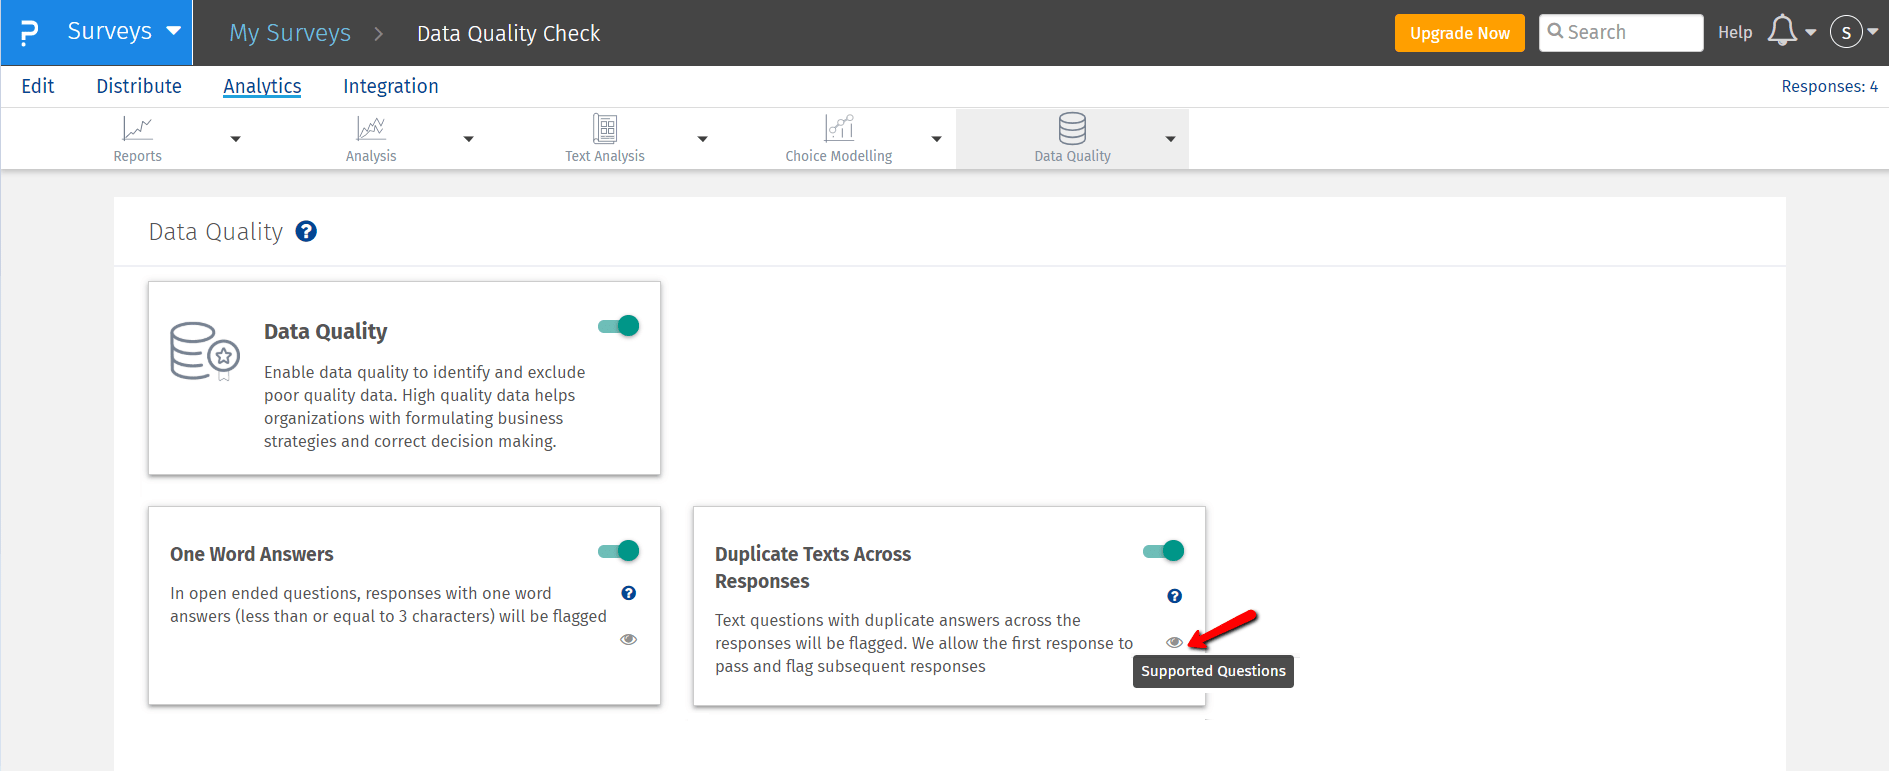Switch to the Distribute tab
This screenshot has height=771, width=1889.
(x=139, y=86)
